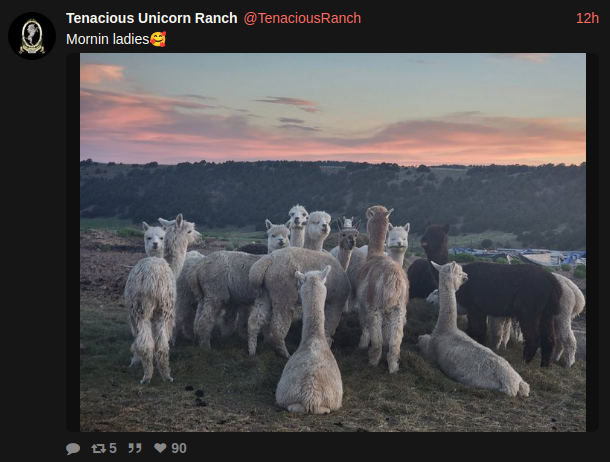
Task: Click the tree-covered hillside in the photo
Action: 333,194
